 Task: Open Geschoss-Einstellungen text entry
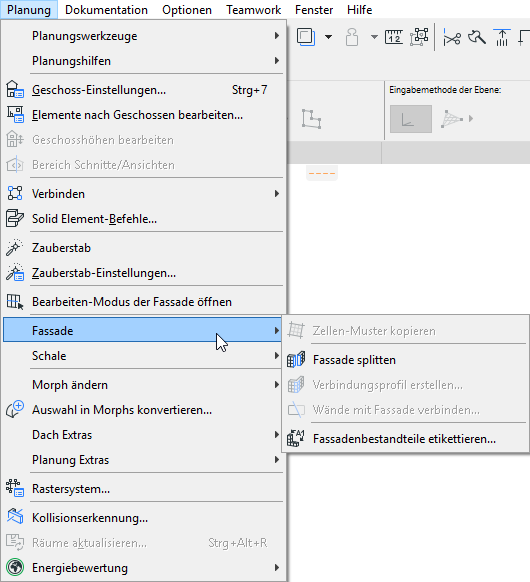click(x=99, y=90)
